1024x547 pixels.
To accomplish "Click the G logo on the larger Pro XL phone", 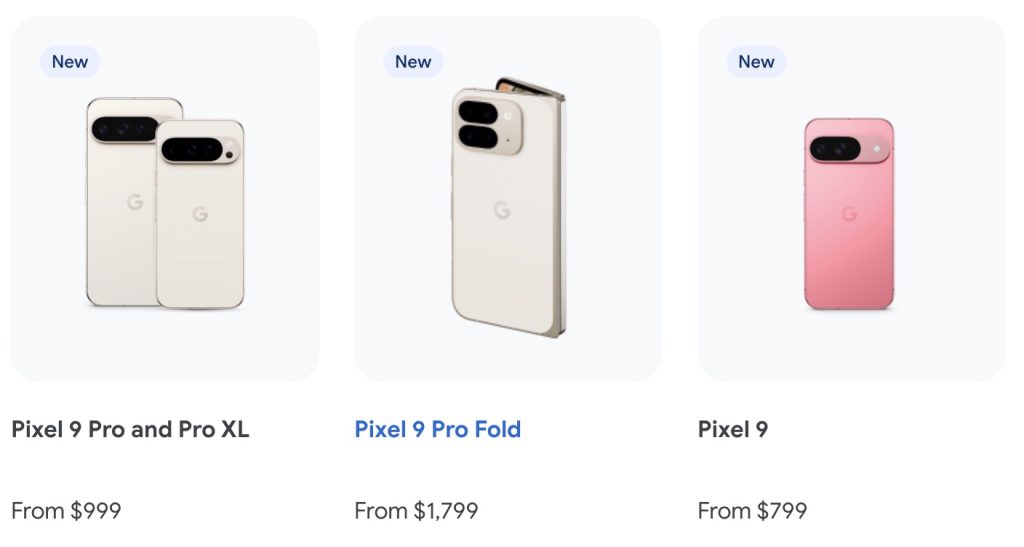I will pyautogui.click(x=134, y=201).
